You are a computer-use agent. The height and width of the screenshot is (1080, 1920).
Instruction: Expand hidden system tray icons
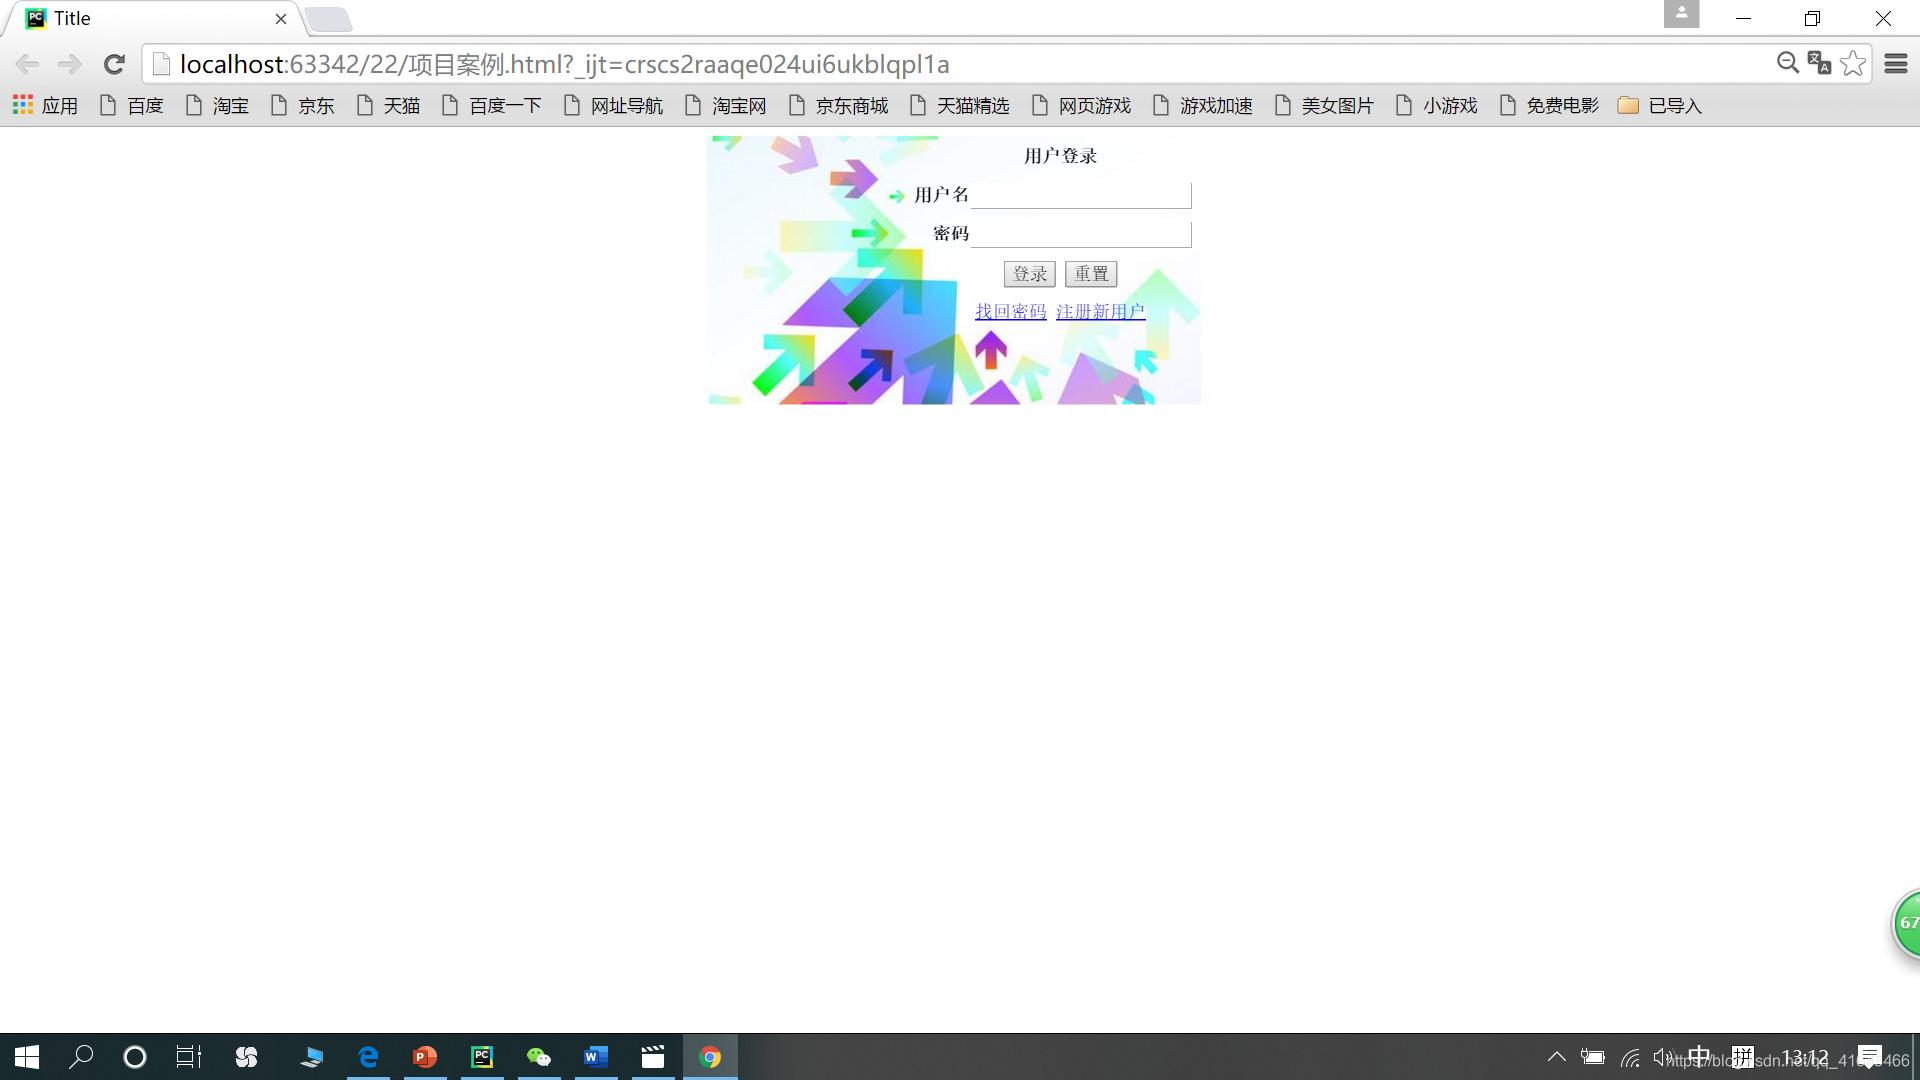pos(1556,1057)
